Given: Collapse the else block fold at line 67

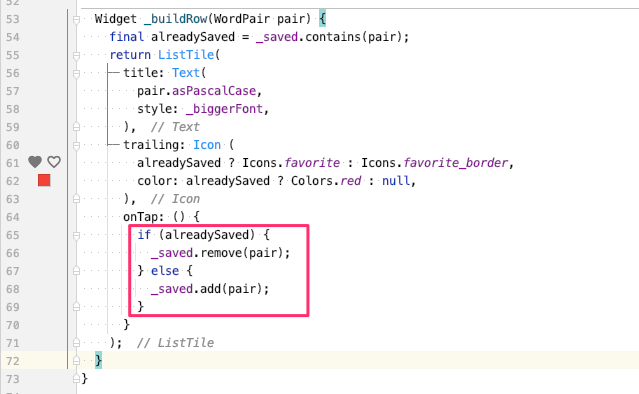Looking at the screenshot, I should [76, 271].
